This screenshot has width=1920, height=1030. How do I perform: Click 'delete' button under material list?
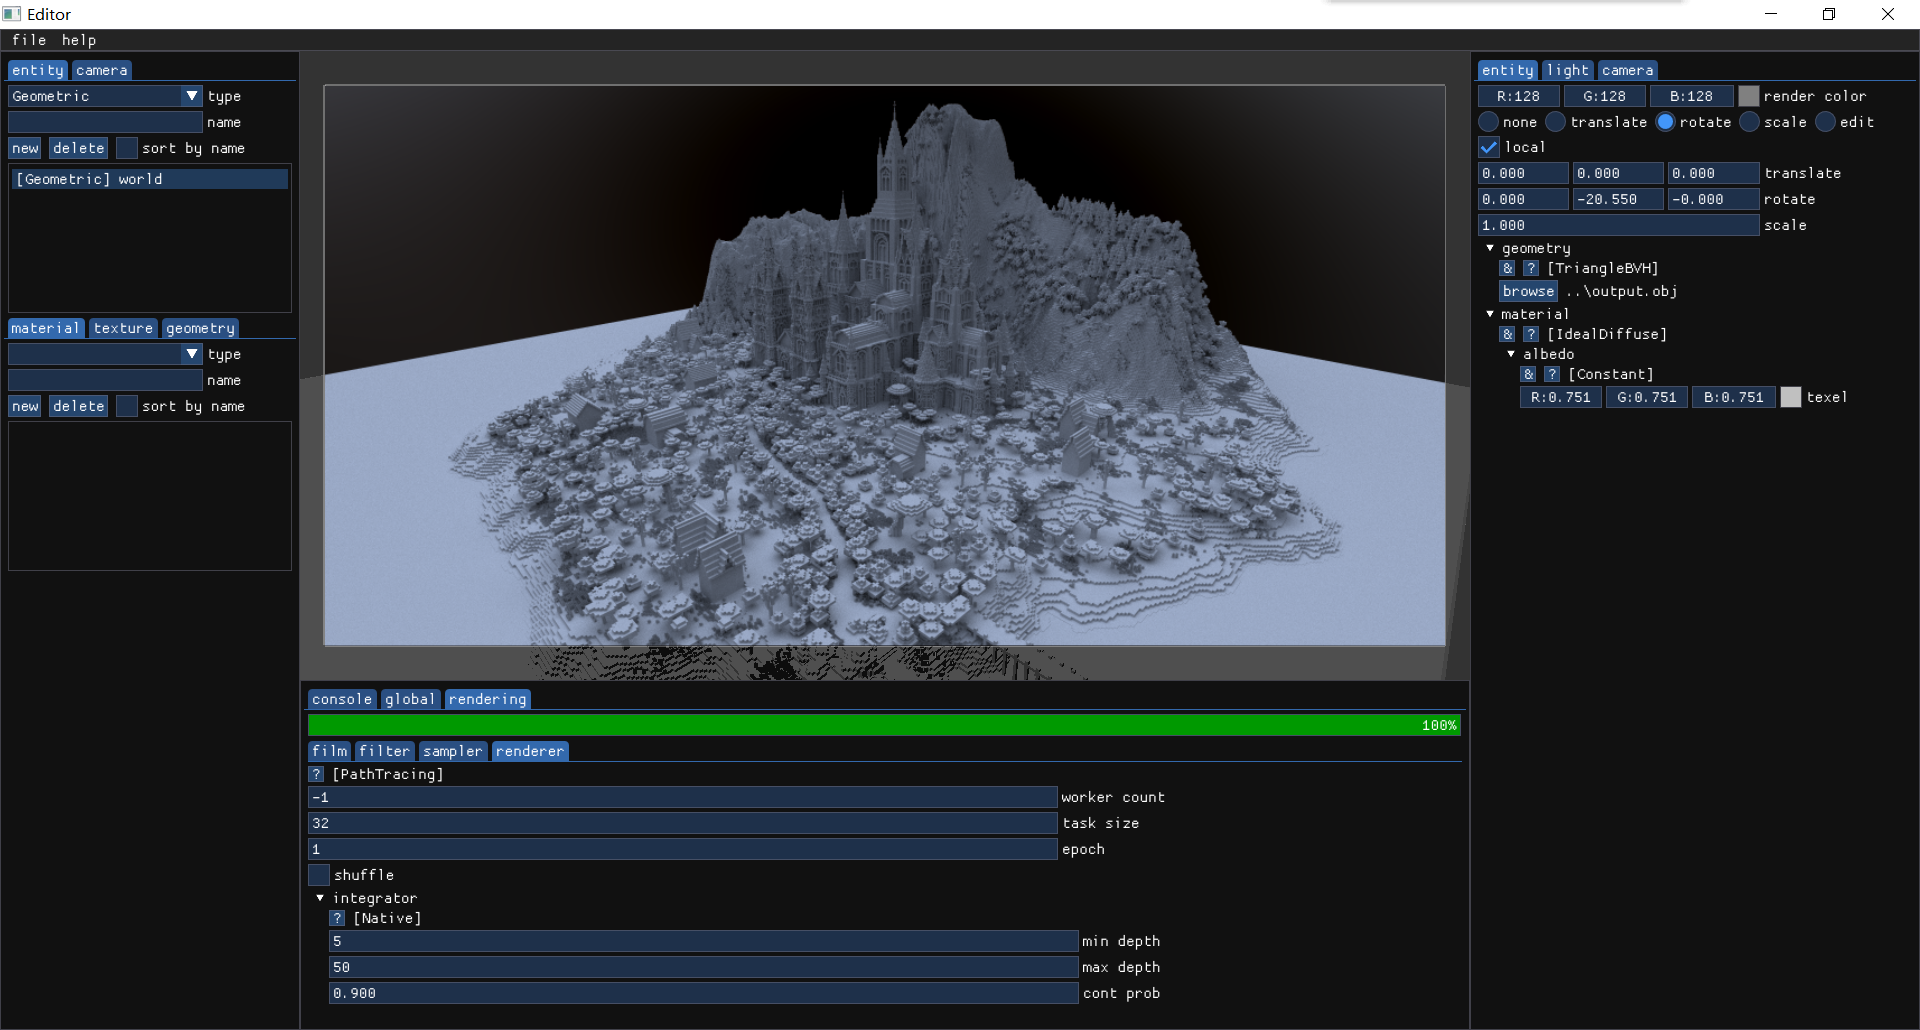[x=79, y=406]
